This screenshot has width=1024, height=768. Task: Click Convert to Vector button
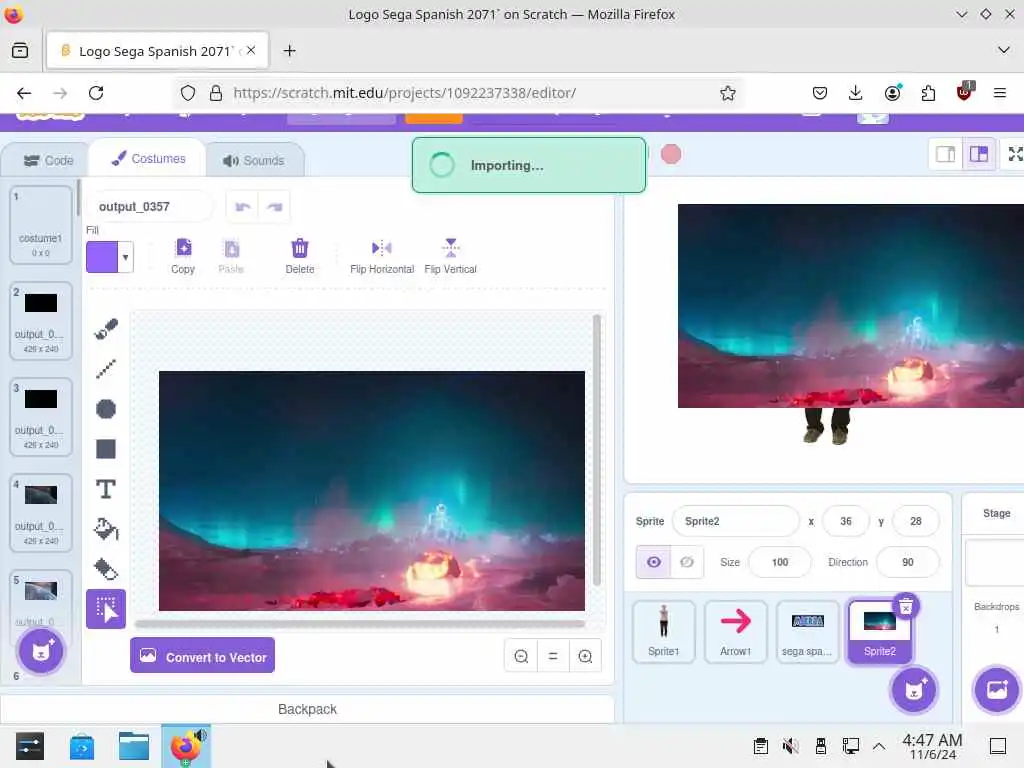pyautogui.click(x=202, y=656)
